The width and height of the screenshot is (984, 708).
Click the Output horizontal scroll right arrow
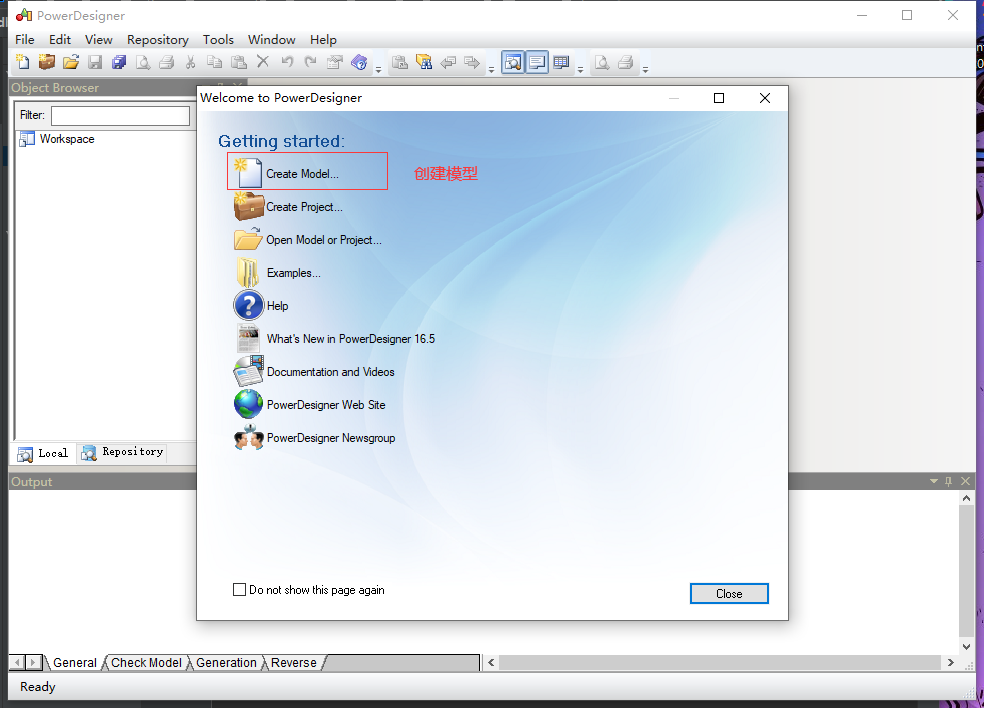(950, 662)
